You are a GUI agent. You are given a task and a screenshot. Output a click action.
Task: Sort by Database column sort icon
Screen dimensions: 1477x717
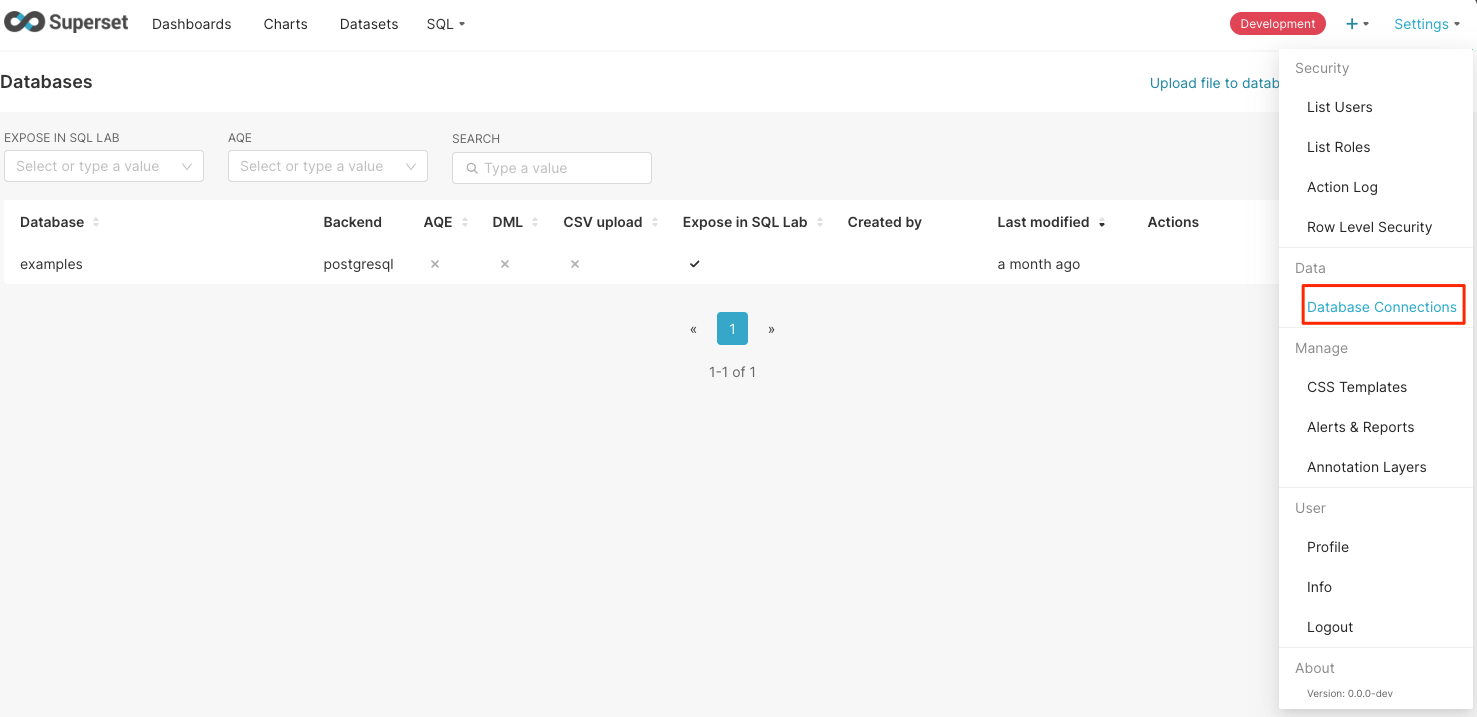click(x=96, y=222)
